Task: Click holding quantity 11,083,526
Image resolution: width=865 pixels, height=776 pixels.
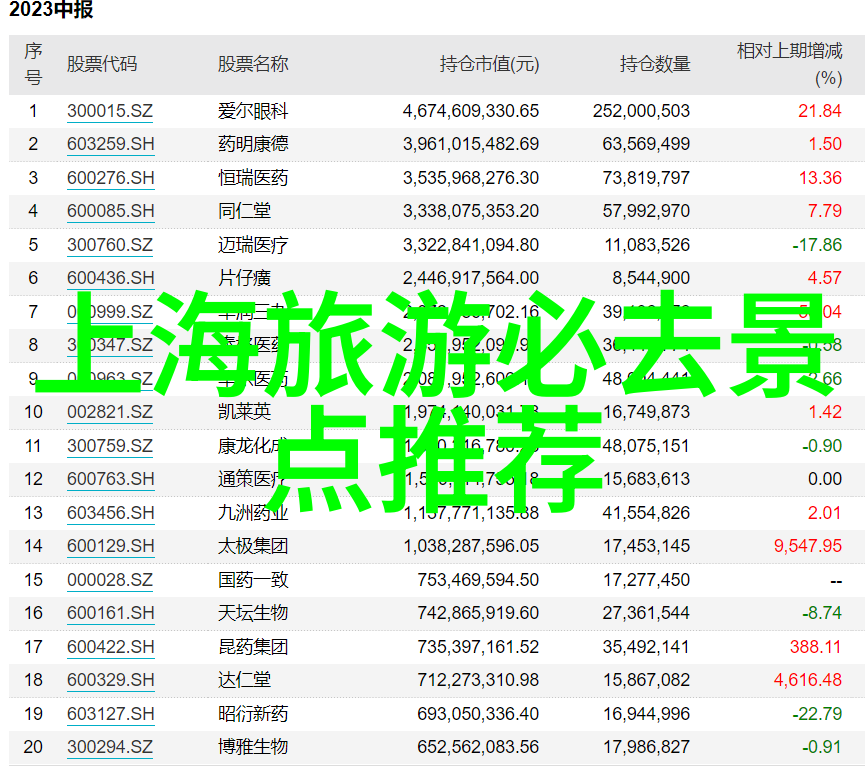Action: click(x=647, y=245)
